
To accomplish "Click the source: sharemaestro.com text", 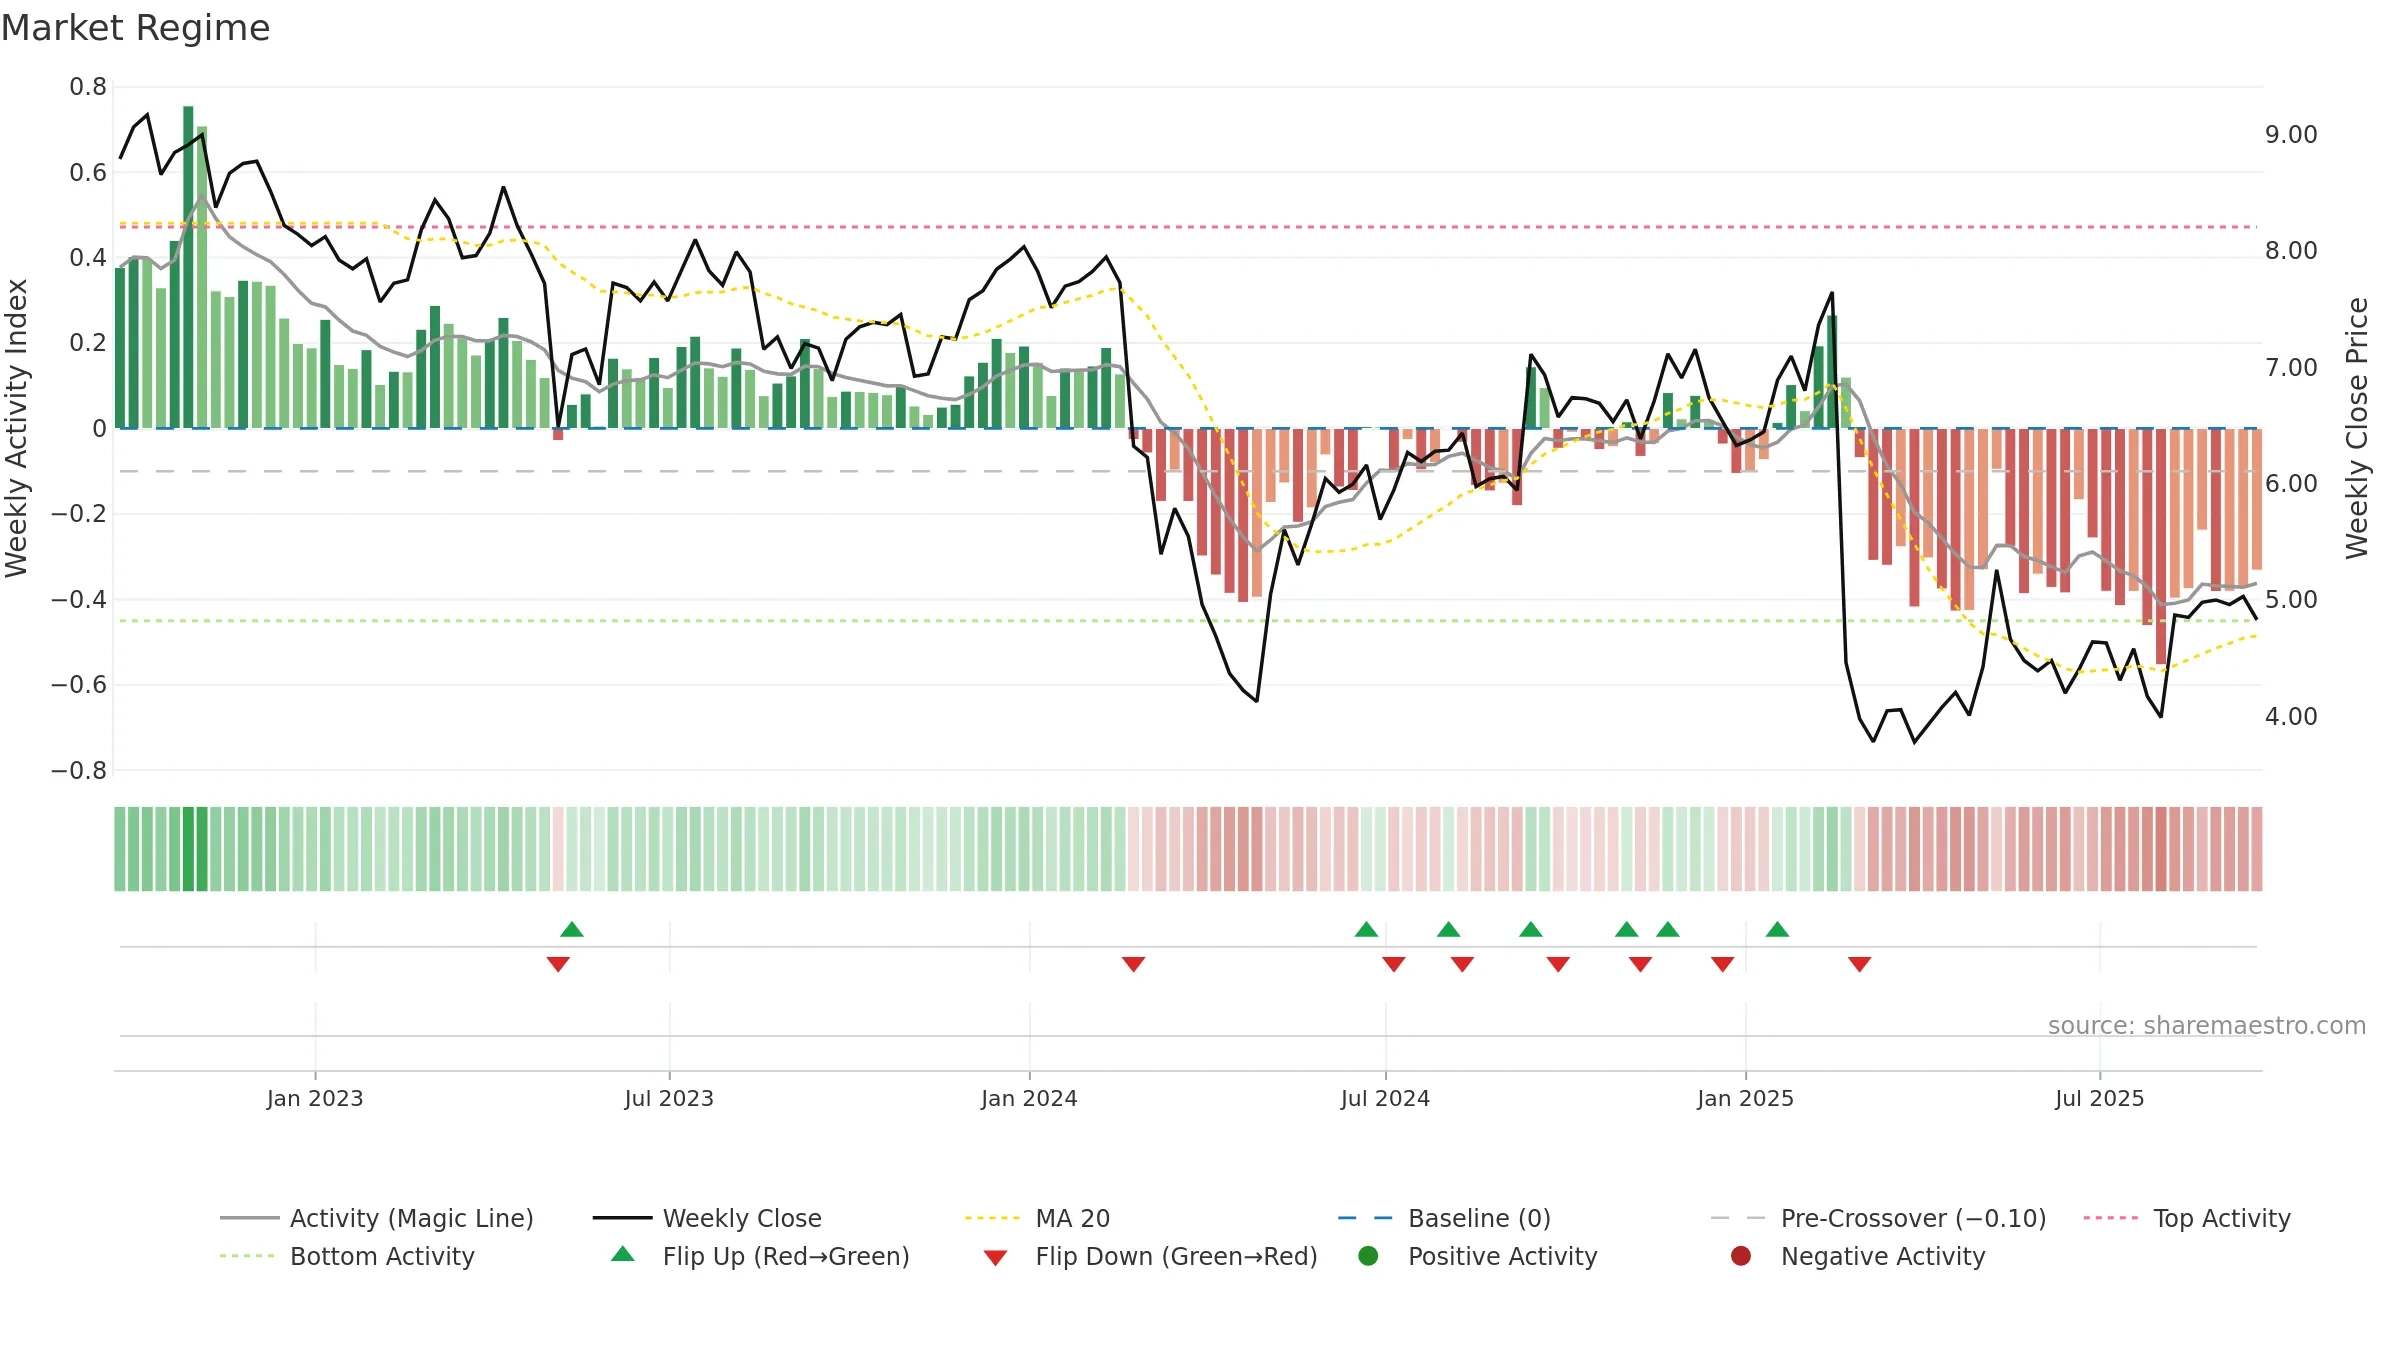I will point(2206,1025).
